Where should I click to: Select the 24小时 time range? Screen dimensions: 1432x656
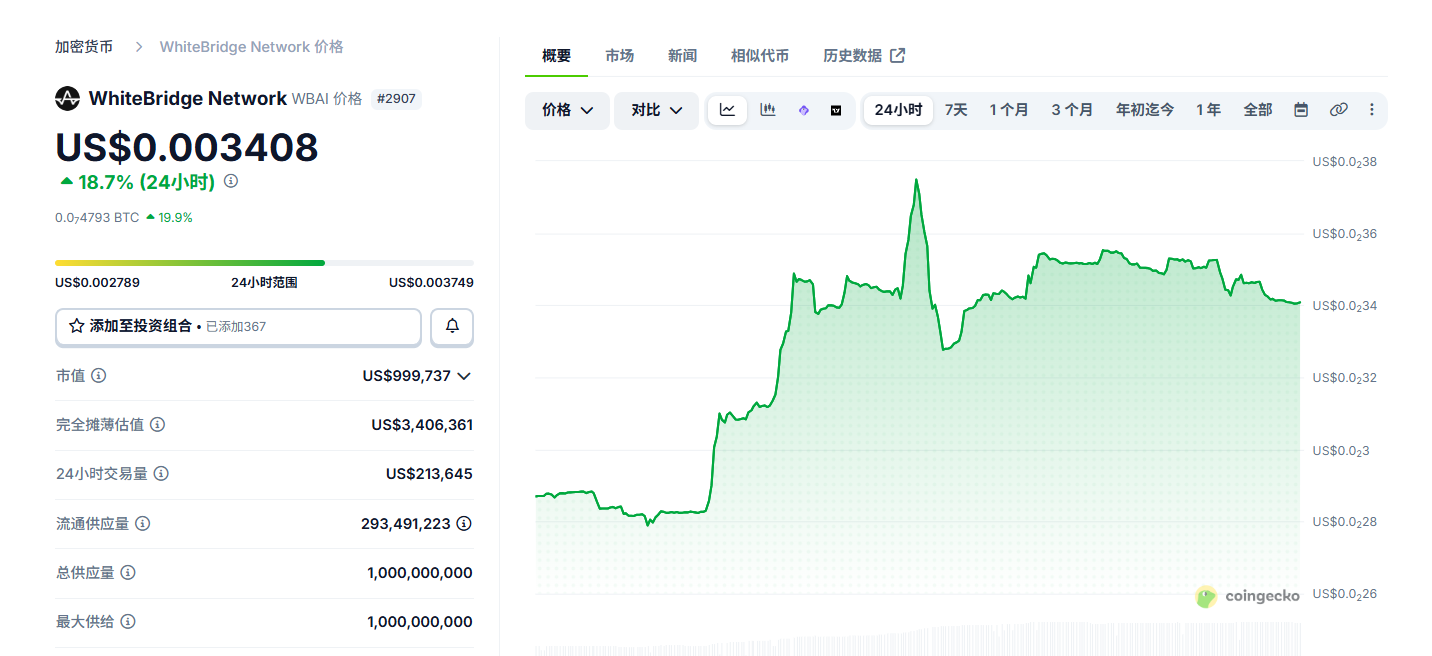tap(898, 110)
